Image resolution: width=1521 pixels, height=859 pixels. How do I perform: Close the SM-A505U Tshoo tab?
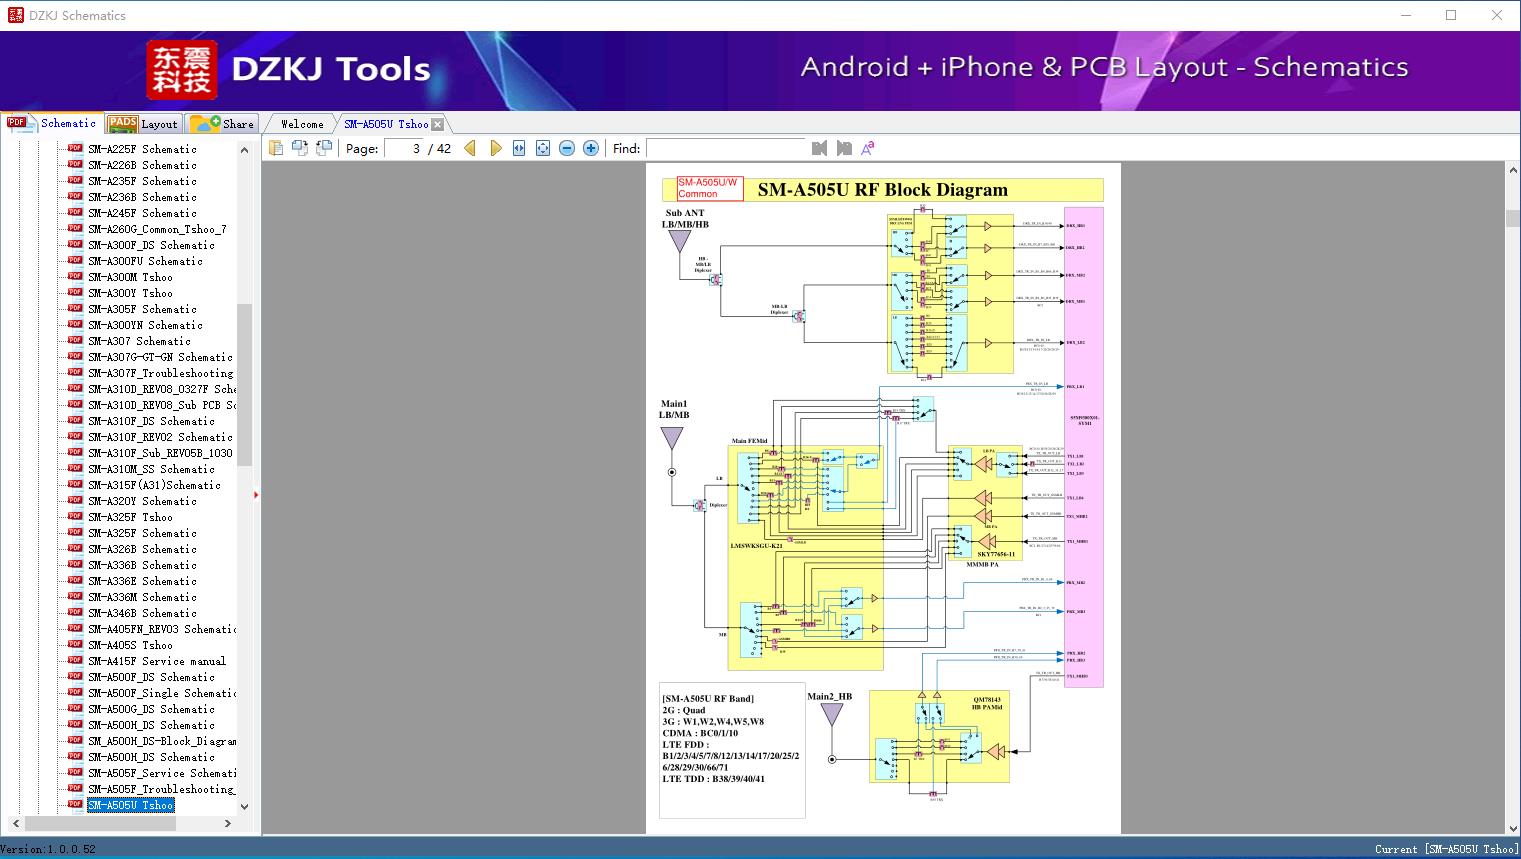tap(438, 125)
